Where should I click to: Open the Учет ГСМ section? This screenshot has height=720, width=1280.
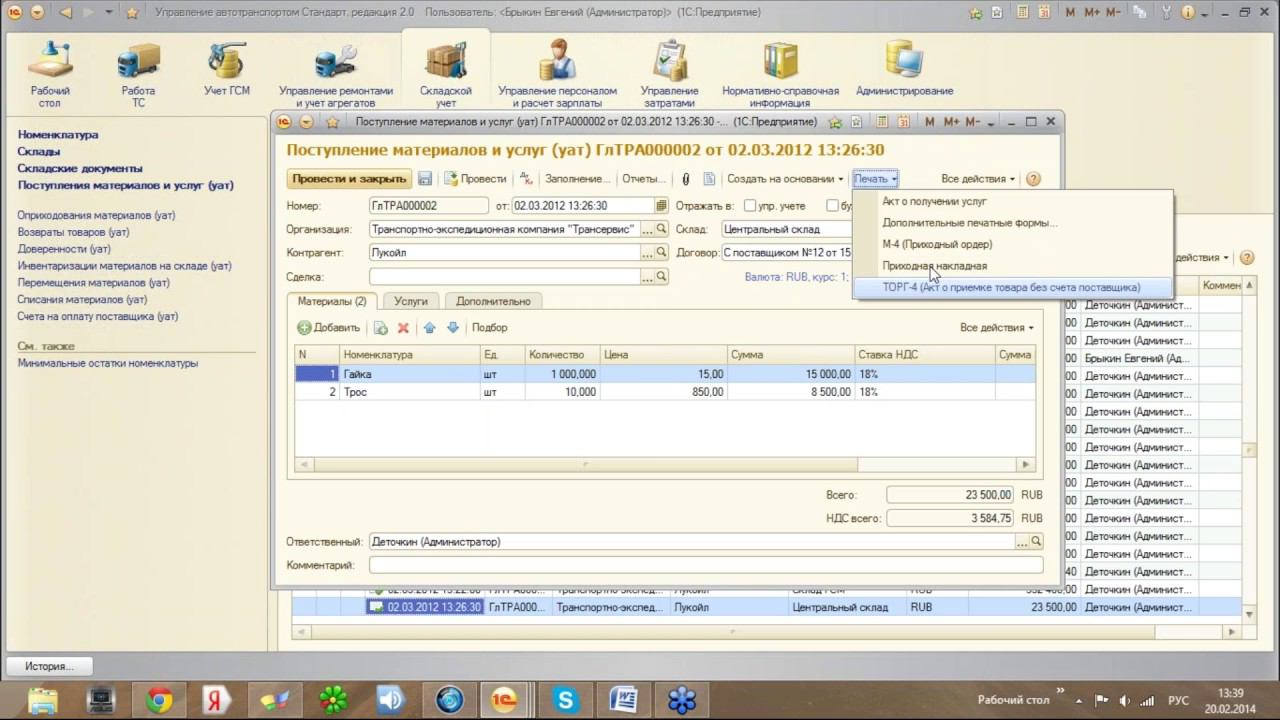[227, 70]
